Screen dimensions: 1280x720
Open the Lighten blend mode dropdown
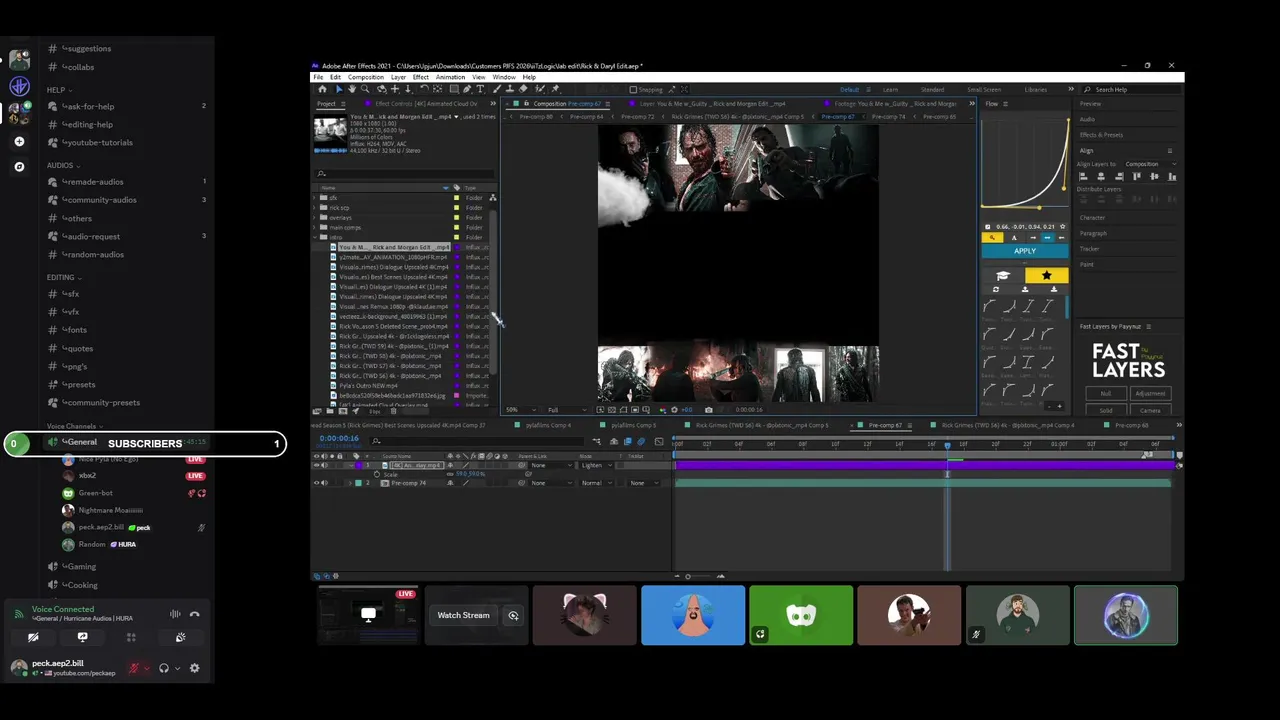pos(597,465)
